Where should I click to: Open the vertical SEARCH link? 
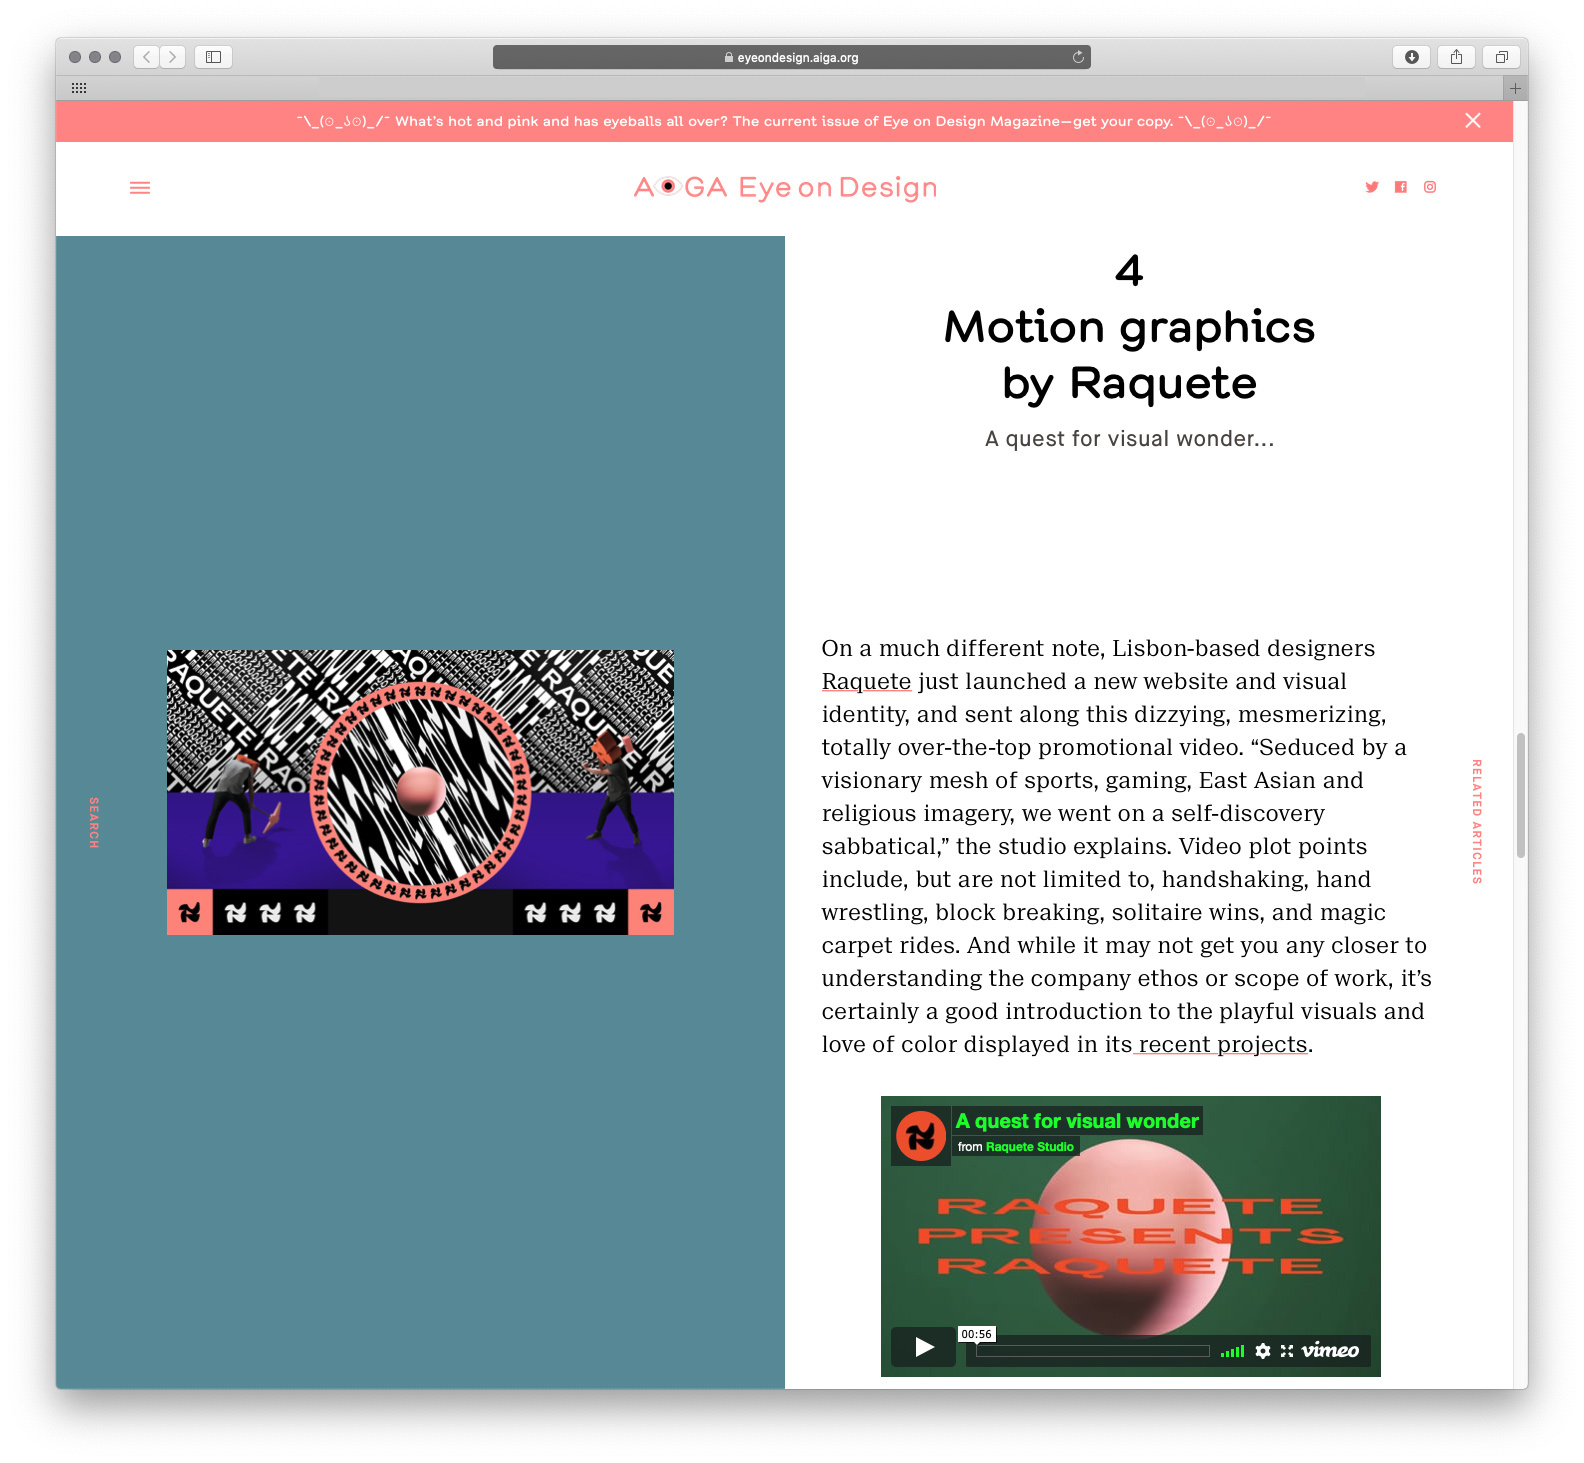93,823
